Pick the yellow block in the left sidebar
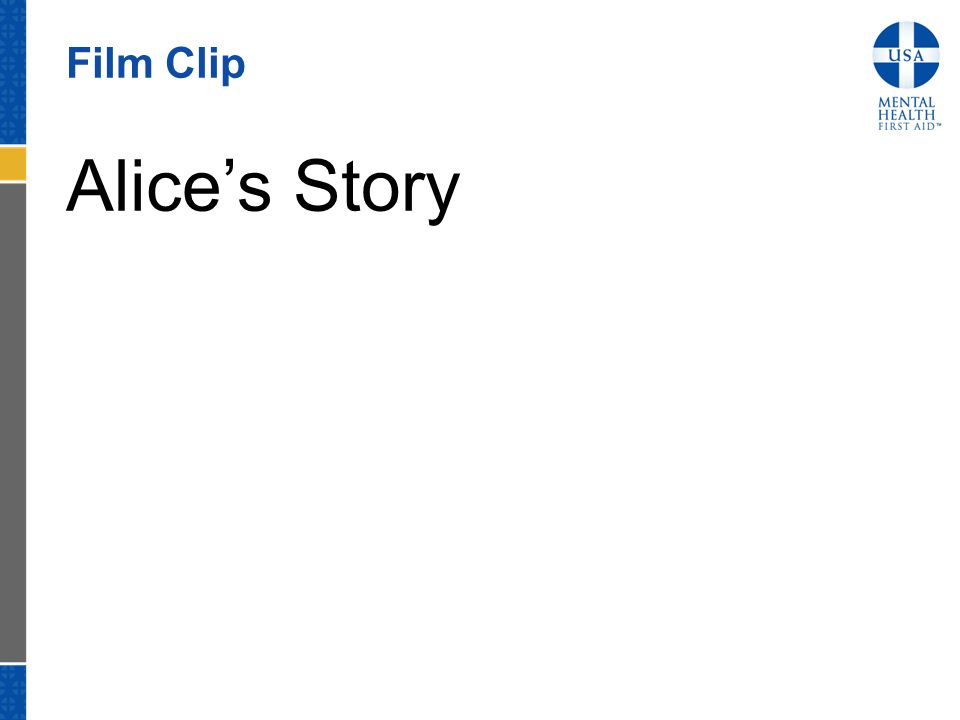This screenshot has width=960, height=720. tap(13, 163)
